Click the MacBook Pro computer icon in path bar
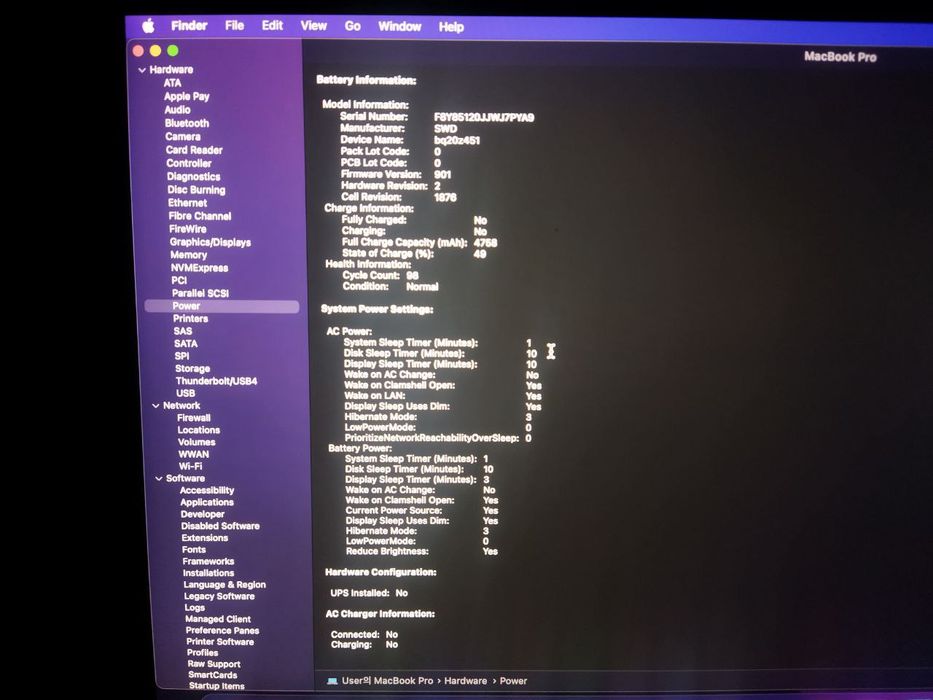Image resolution: width=933 pixels, height=700 pixels. point(332,680)
